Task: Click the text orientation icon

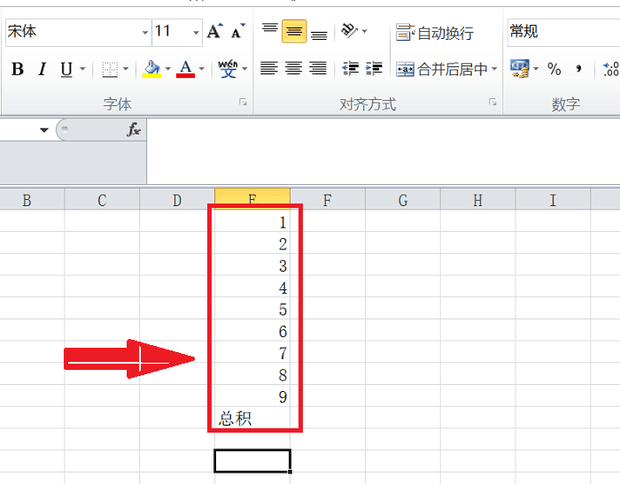Action: coord(348,32)
